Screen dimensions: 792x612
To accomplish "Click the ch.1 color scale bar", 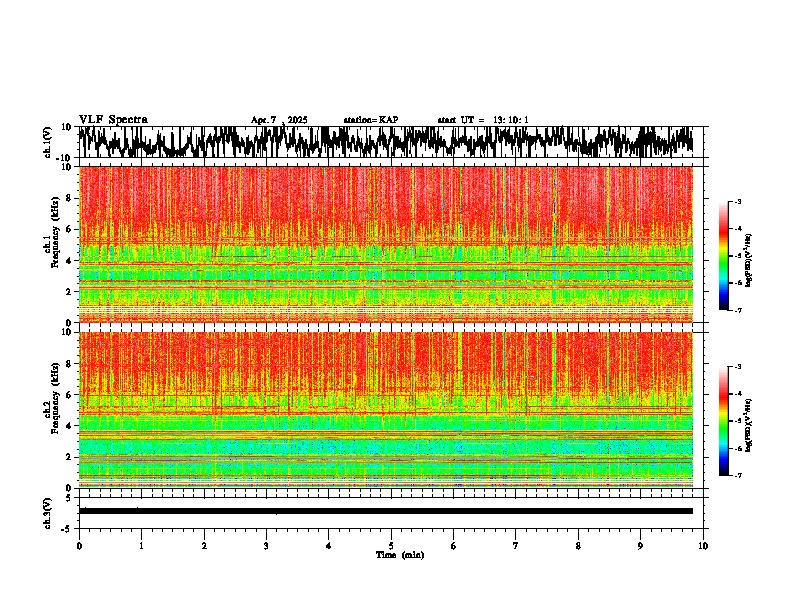I will click(723, 256).
